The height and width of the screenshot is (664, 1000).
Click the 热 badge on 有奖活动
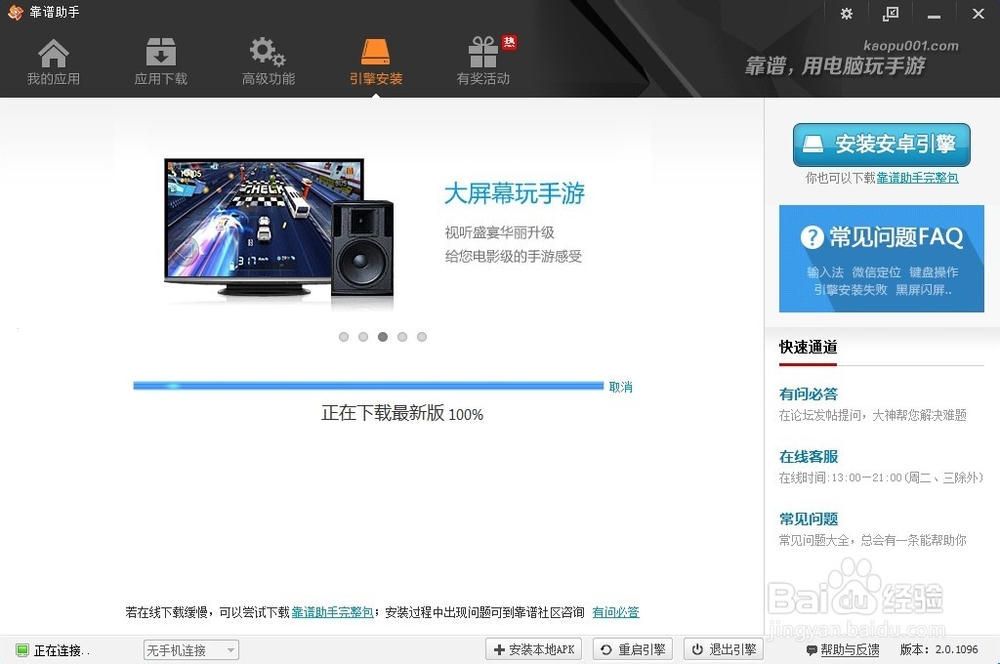pyautogui.click(x=509, y=42)
